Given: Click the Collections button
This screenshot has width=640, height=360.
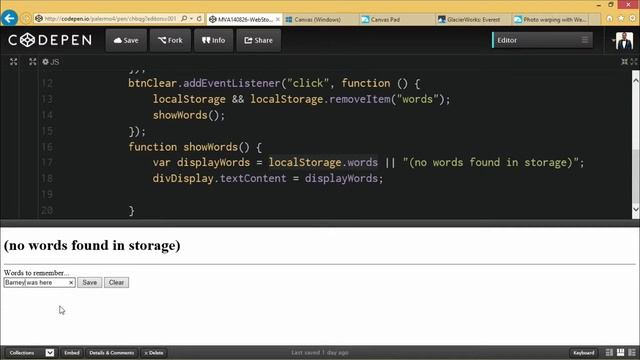Looking at the screenshot, I should 22,353.
